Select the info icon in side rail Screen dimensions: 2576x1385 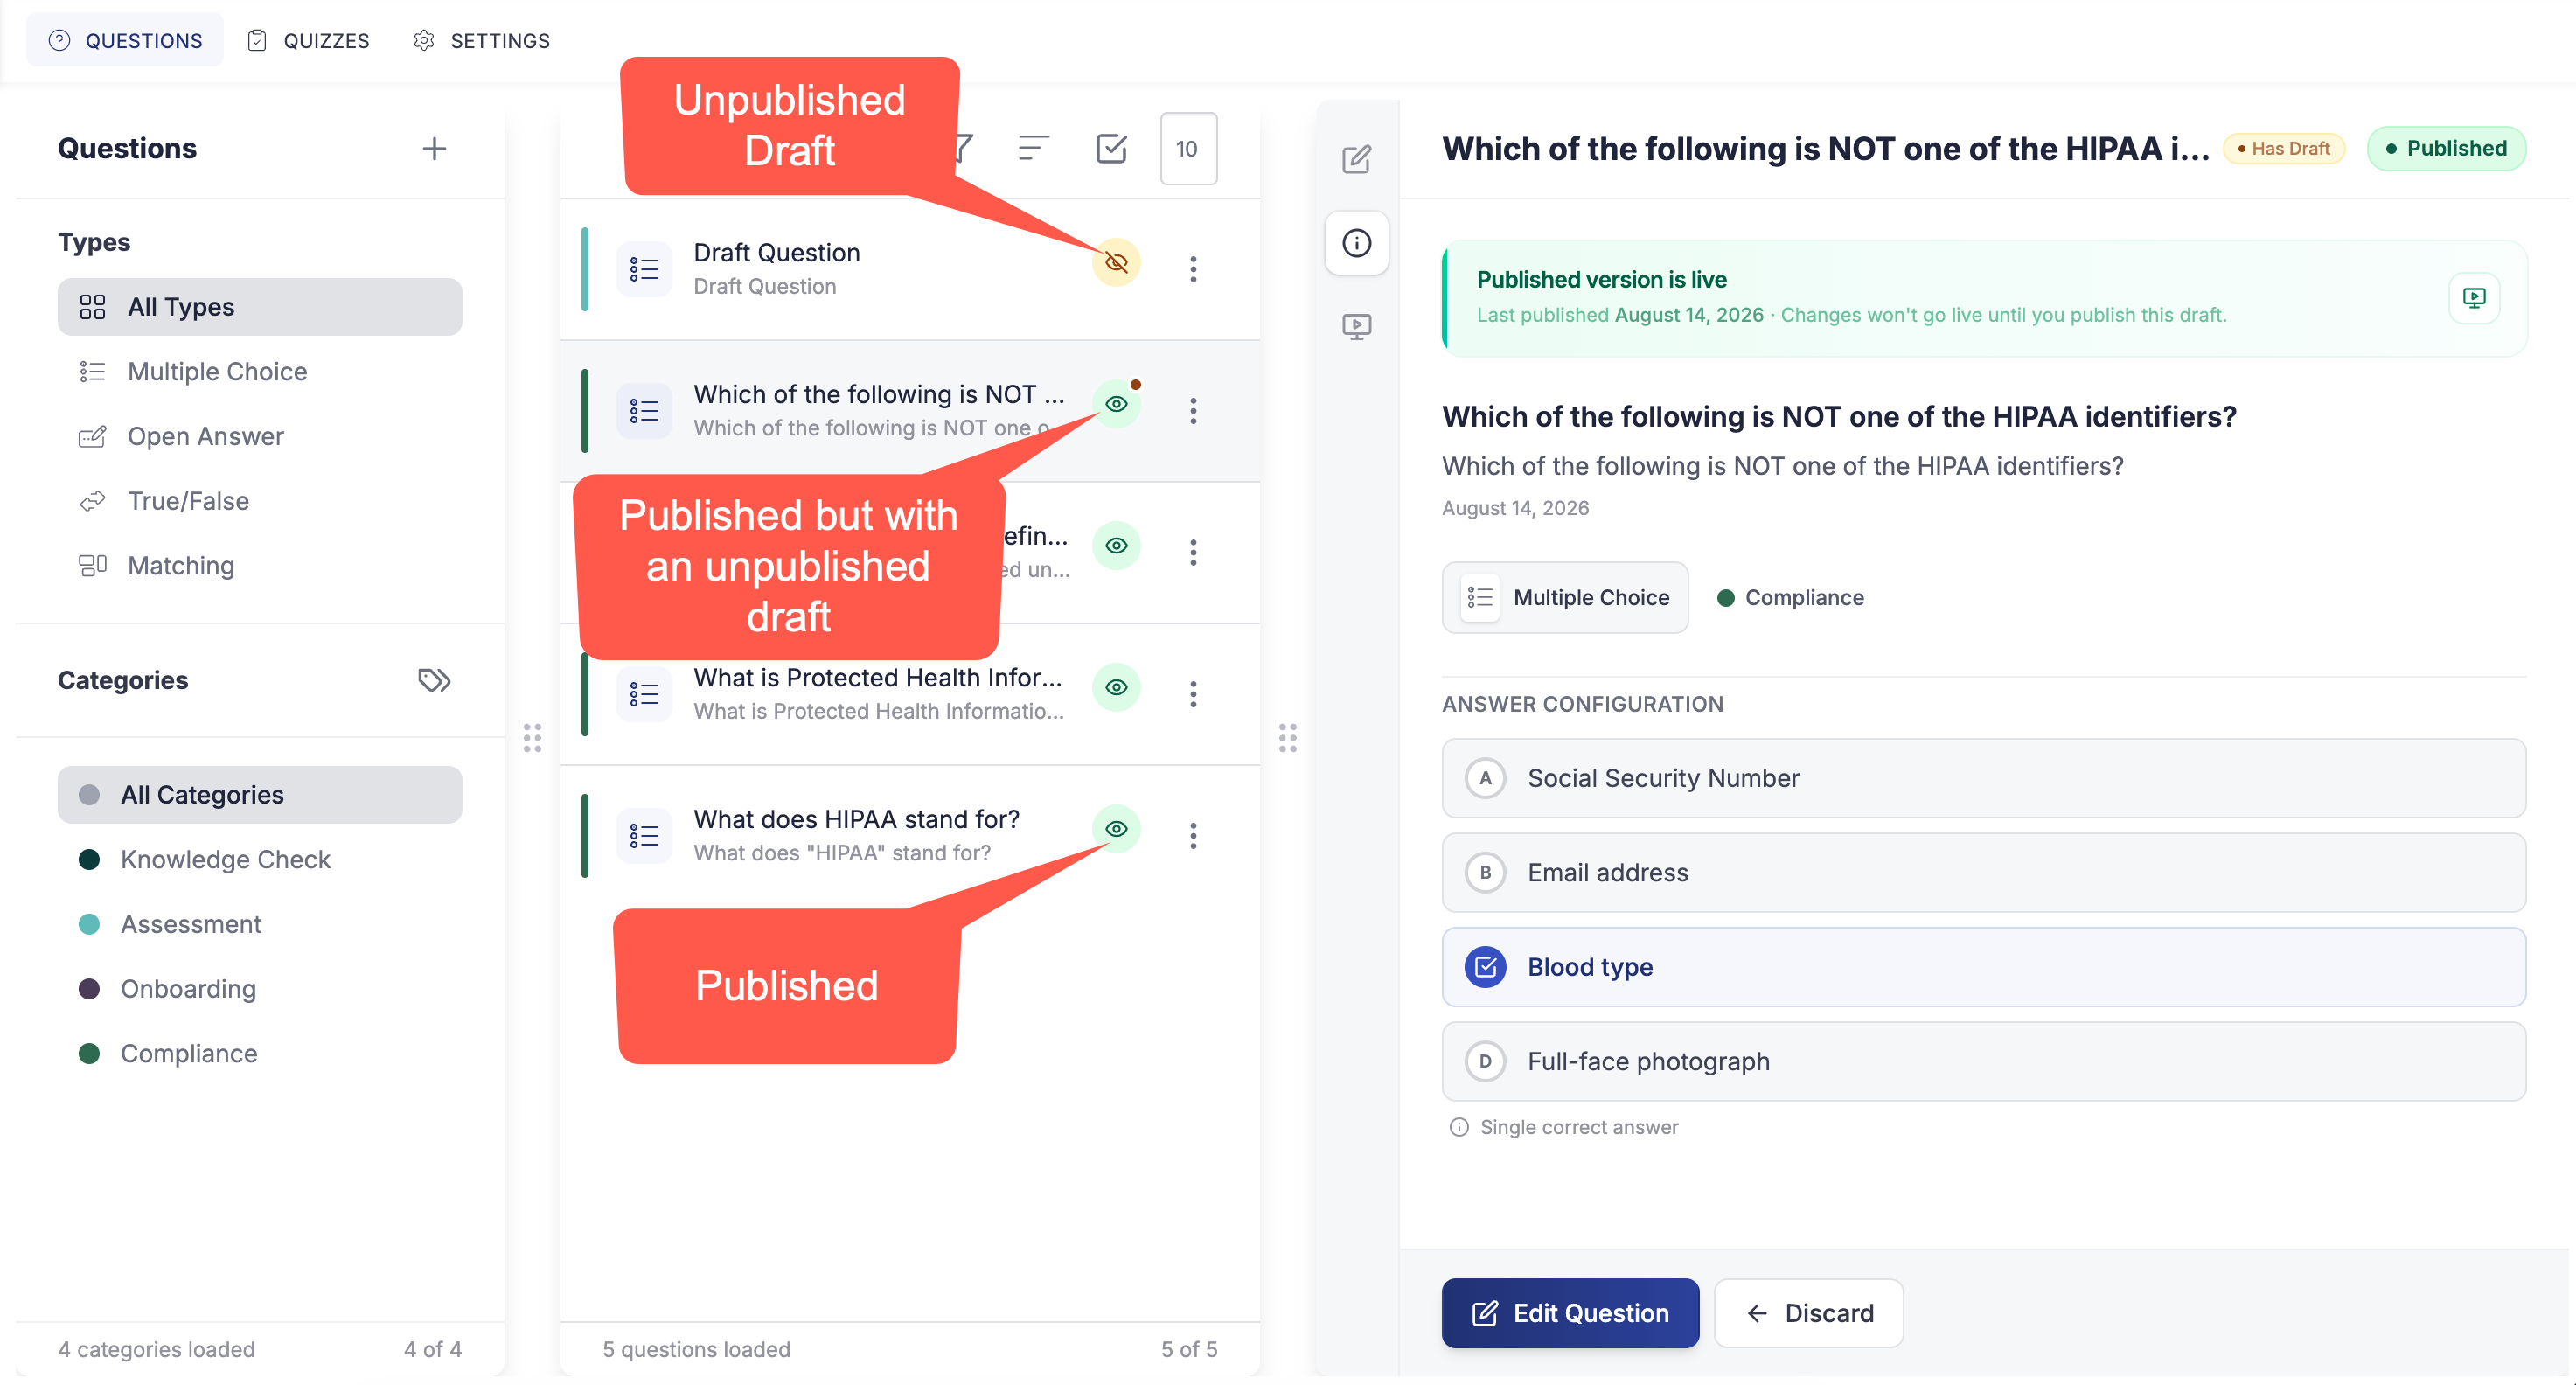(x=1356, y=243)
